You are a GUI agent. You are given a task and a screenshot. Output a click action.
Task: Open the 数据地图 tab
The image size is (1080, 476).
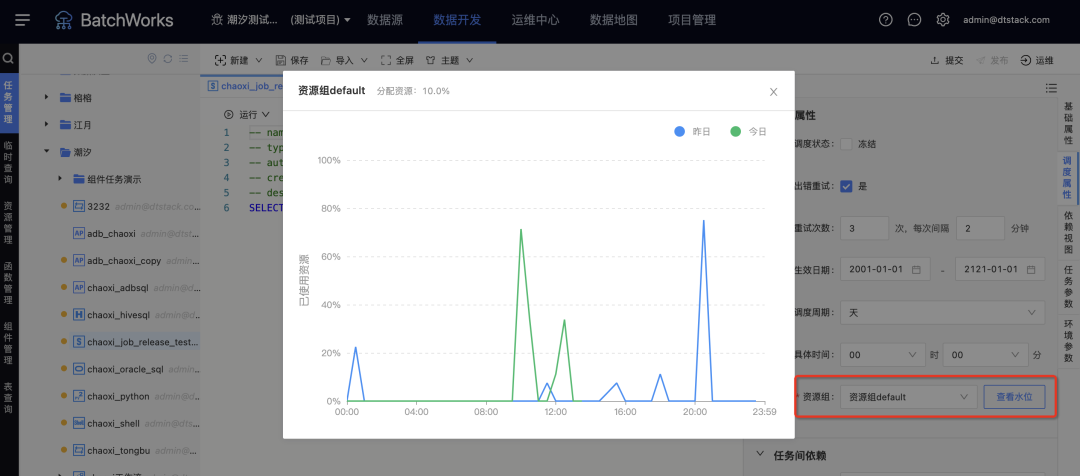(613, 20)
